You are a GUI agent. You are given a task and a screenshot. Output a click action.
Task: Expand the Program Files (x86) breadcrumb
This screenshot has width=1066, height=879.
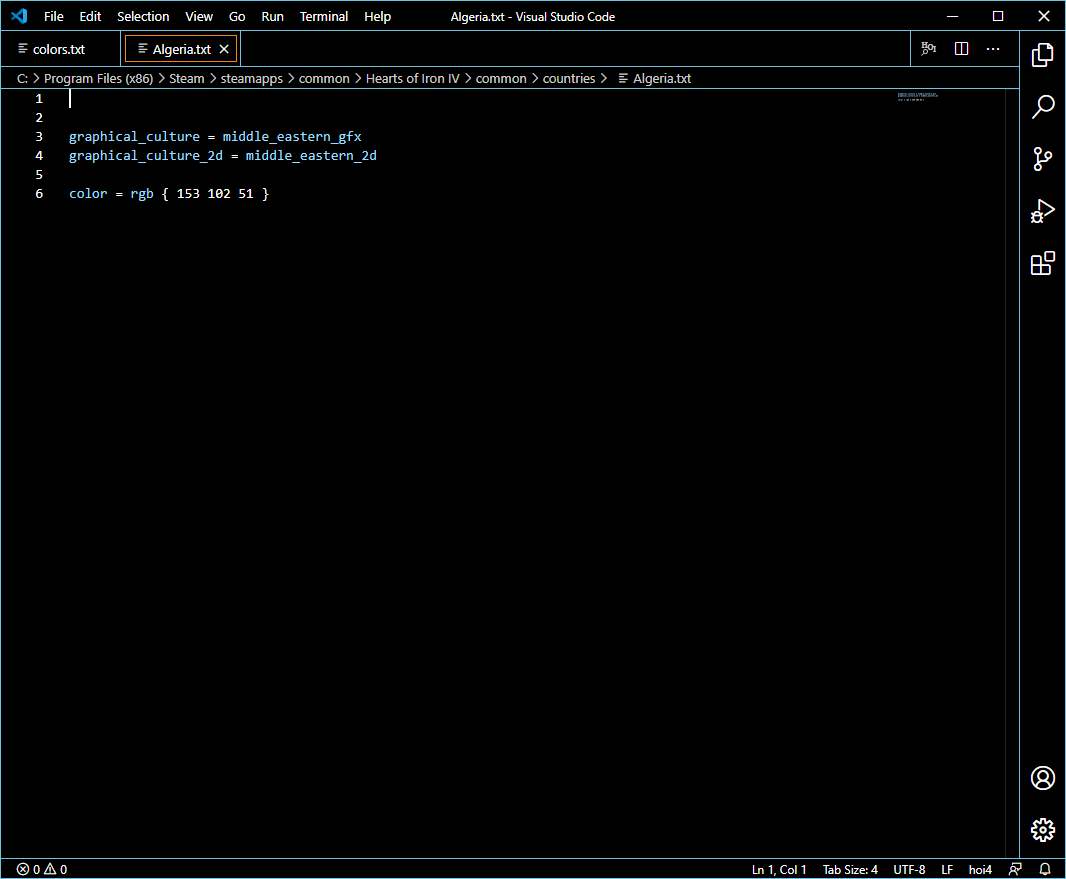(x=99, y=79)
